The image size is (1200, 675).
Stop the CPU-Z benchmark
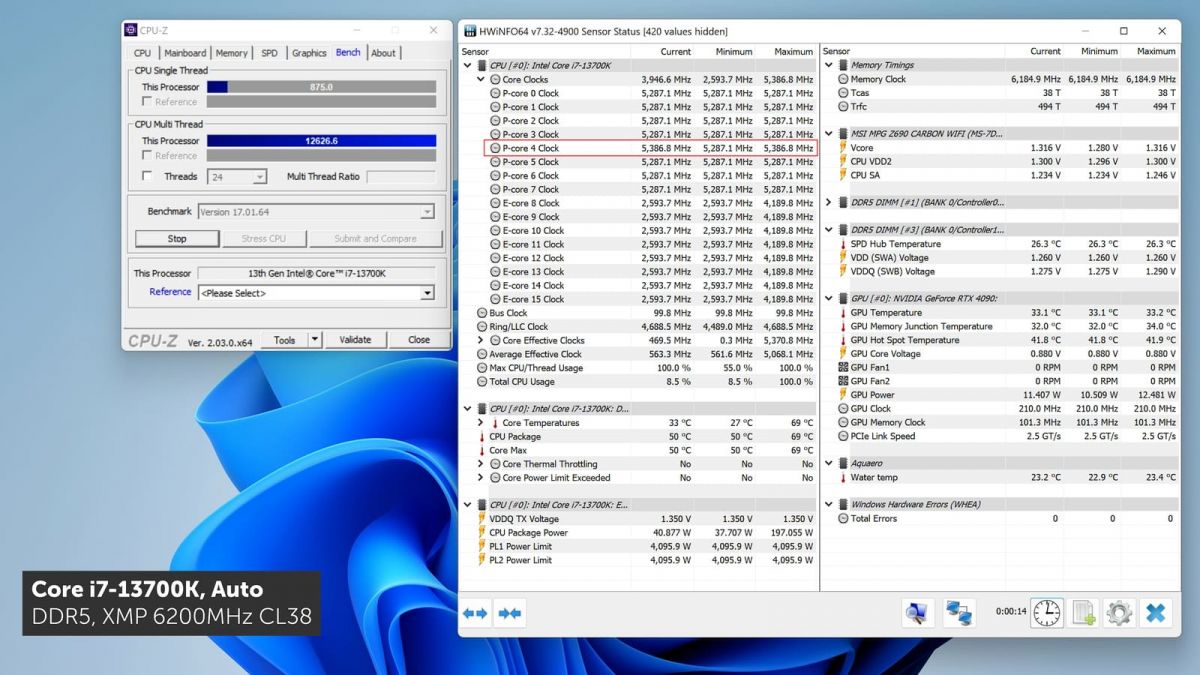point(177,238)
